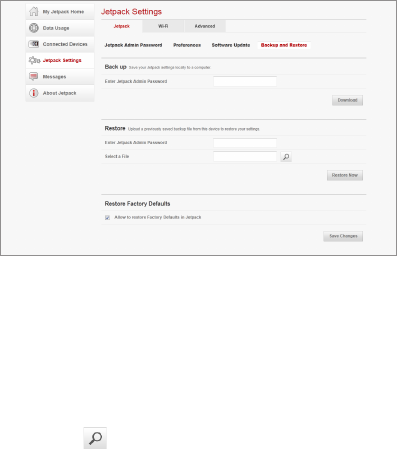Viewport: 397px width, 449px height.
Task: Click the Restore Now button
Action: point(345,175)
